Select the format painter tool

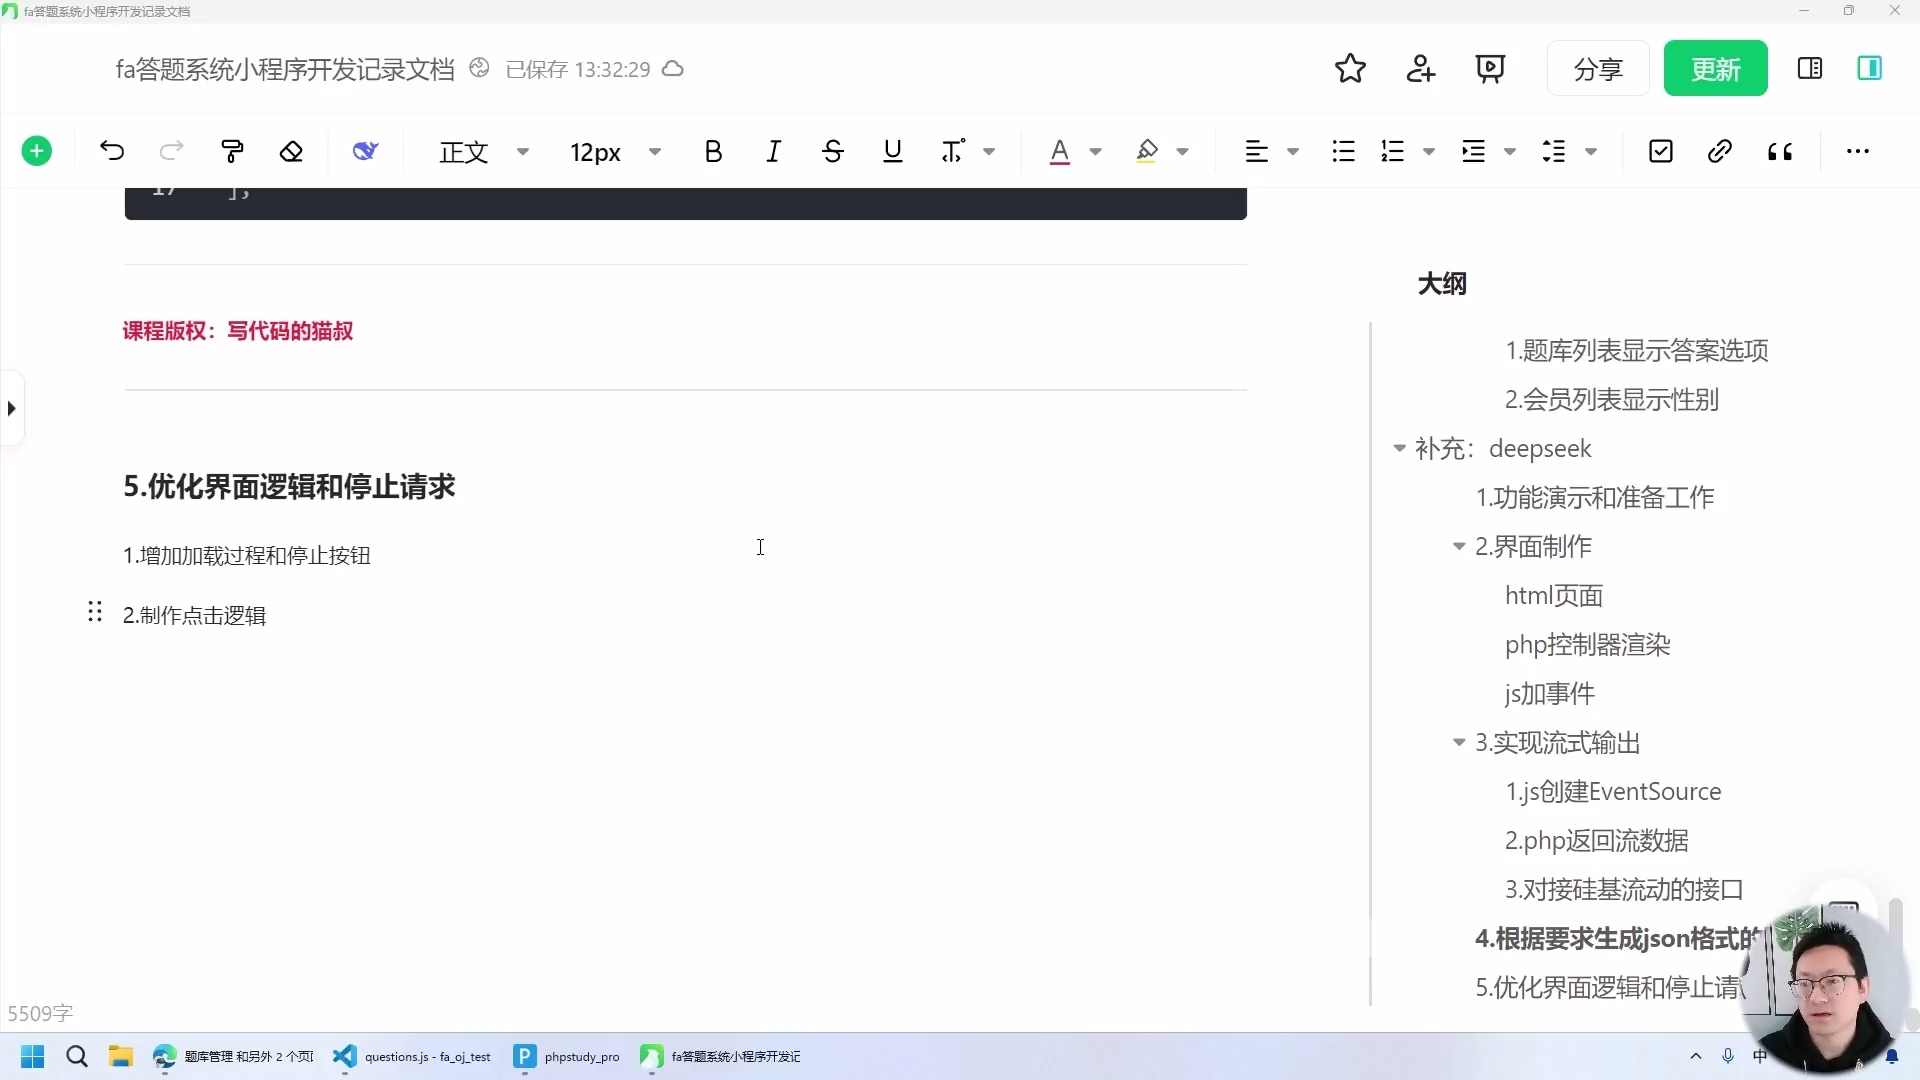[232, 151]
